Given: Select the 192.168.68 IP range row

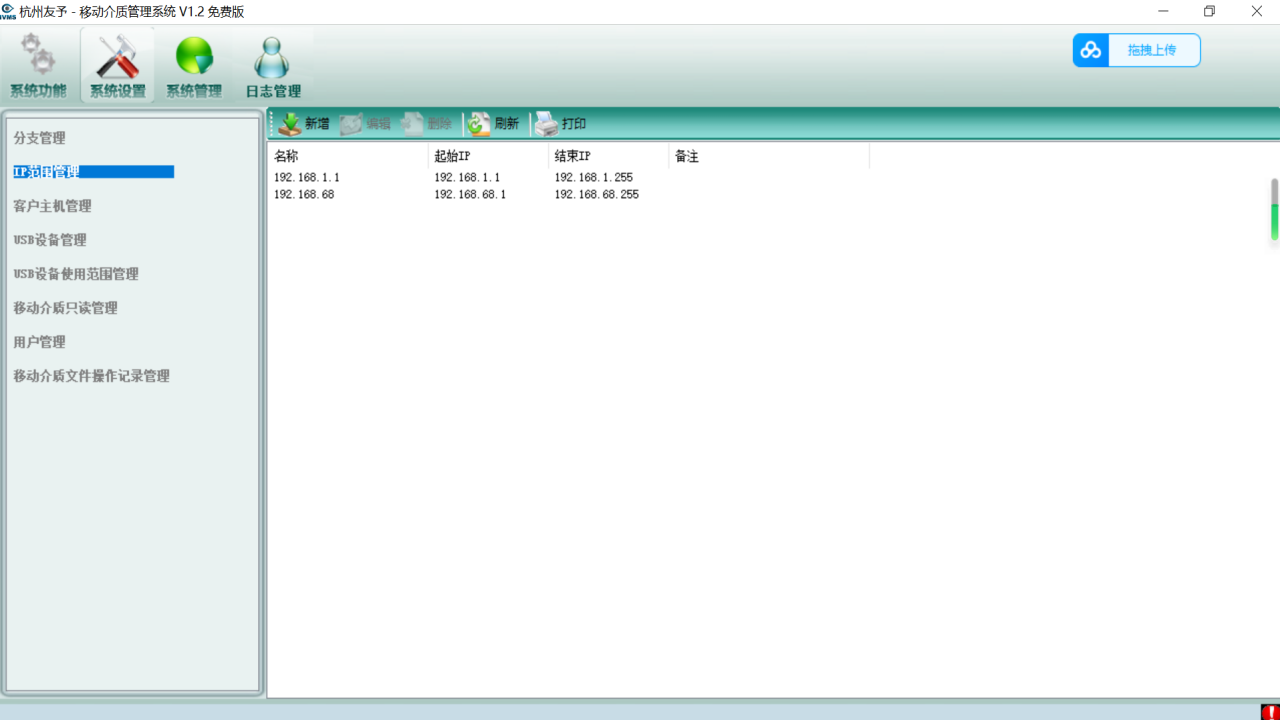Looking at the screenshot, I should [x=304, y=195].
